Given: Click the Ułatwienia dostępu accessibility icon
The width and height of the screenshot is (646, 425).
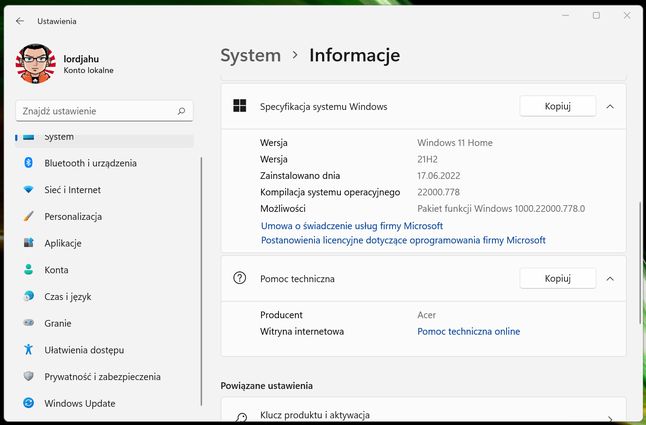Looking at the screenshot, I should pos(28,350).
